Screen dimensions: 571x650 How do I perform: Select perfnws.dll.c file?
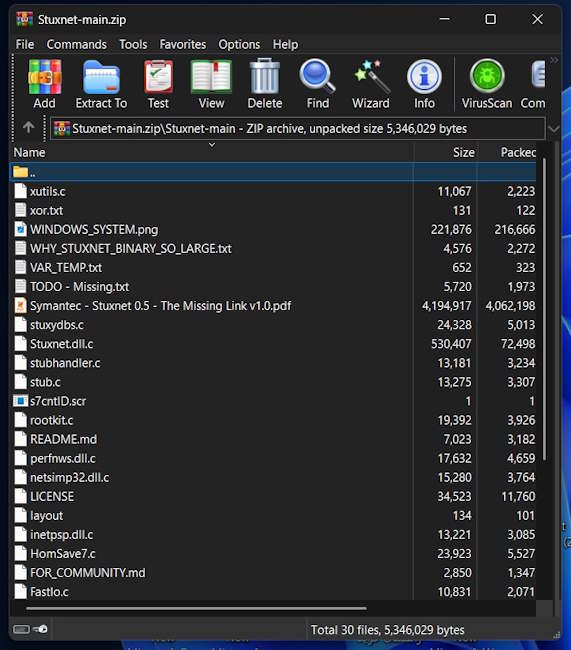63,458
